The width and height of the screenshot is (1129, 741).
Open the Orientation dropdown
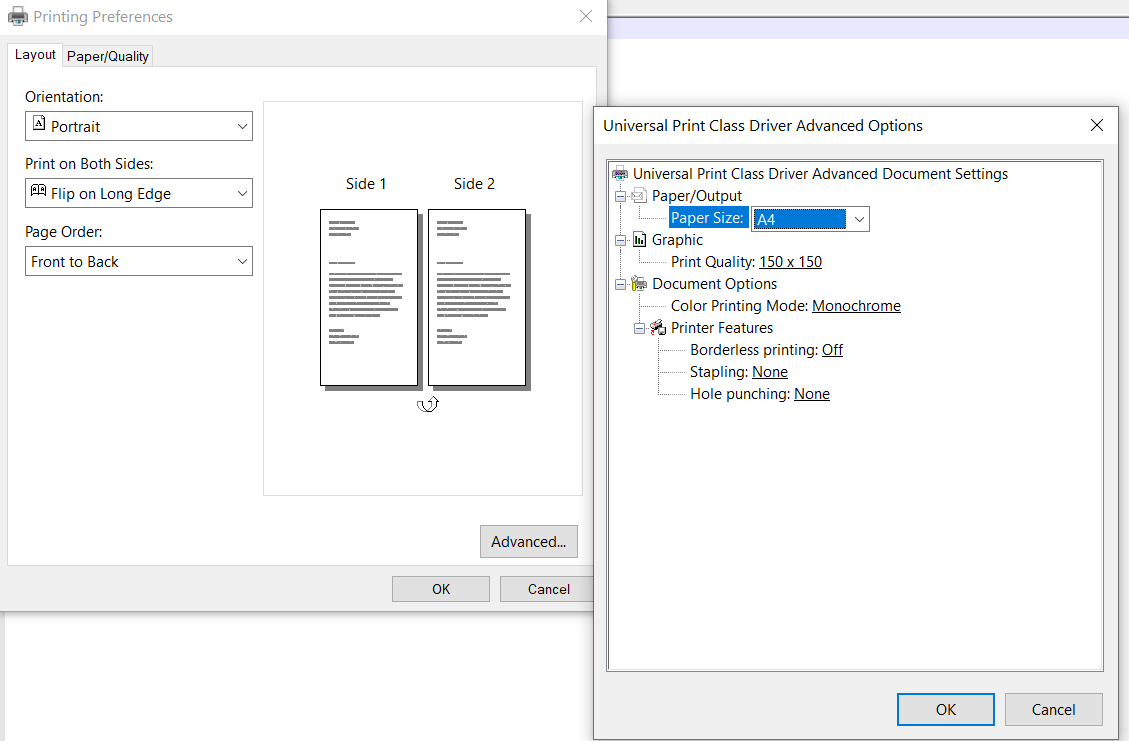139,126
